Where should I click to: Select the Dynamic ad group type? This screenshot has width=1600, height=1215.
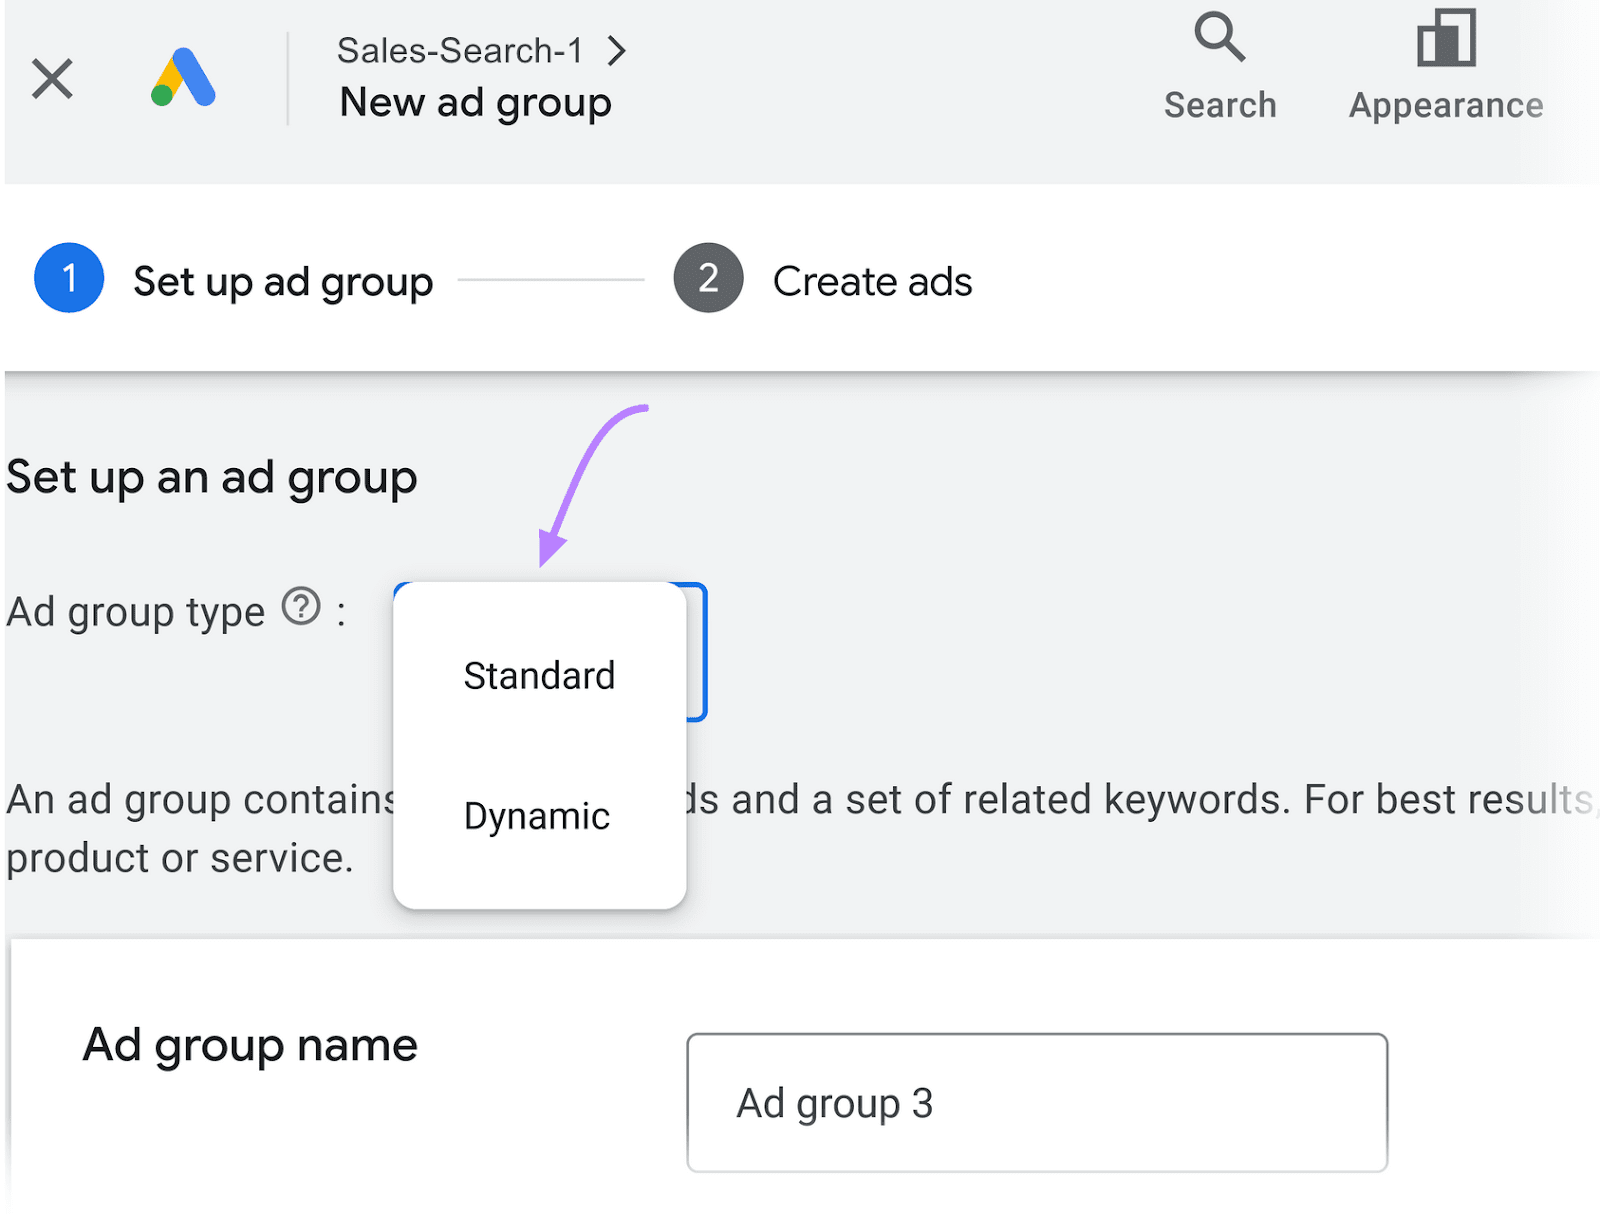coord(539,816)
